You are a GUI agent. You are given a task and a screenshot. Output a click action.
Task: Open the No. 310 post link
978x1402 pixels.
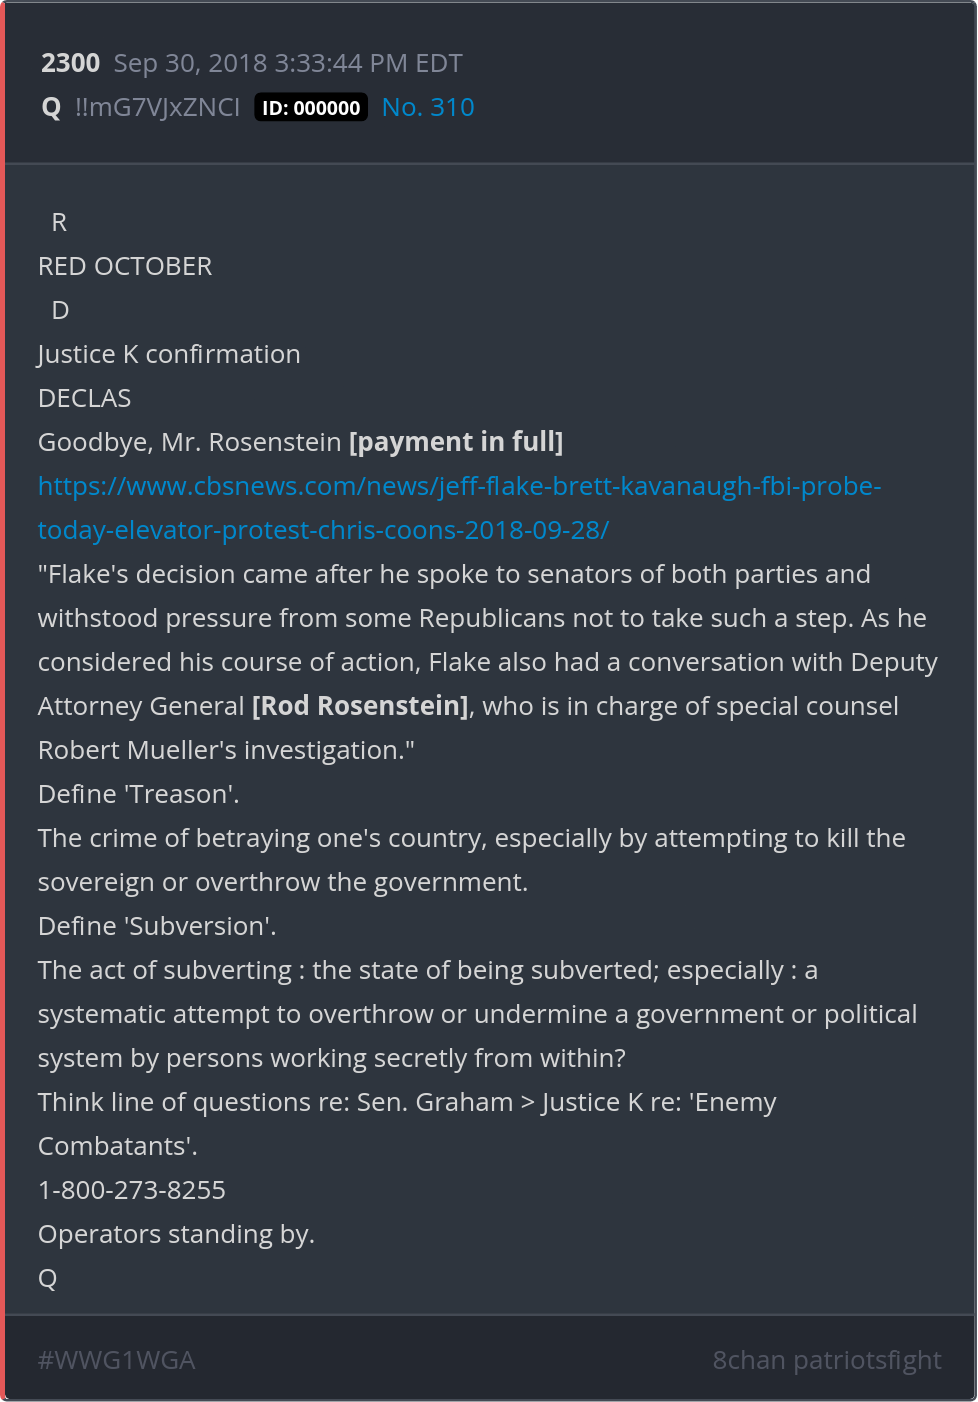pyautogui.click(x=428, y=107)
